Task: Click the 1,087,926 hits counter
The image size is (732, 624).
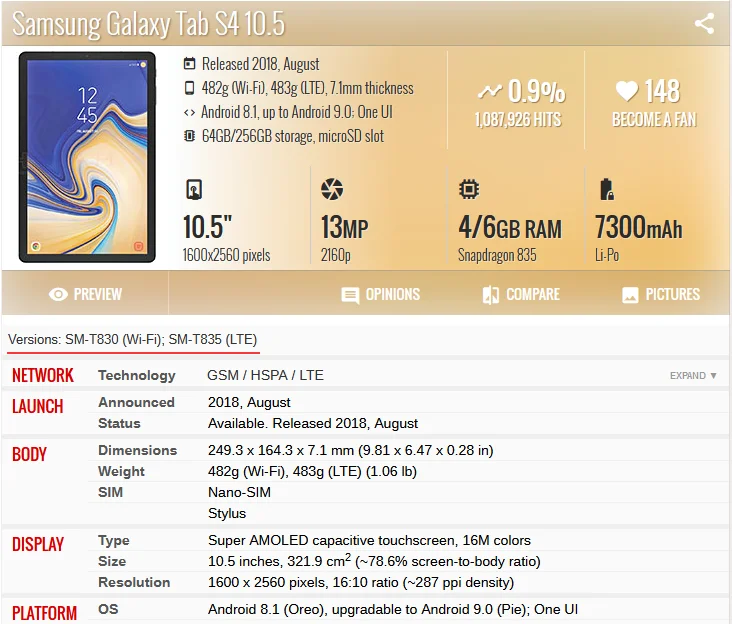Action: pyautogui.click(x=518, y=119)
